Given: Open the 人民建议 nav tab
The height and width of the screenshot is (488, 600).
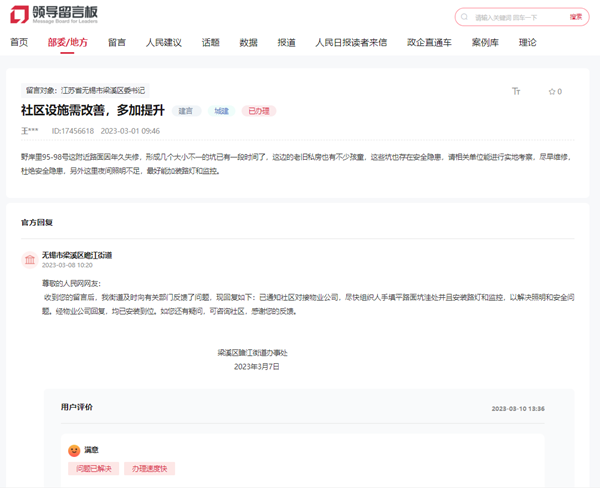Looking at the screenshot, I should [164, 42].
